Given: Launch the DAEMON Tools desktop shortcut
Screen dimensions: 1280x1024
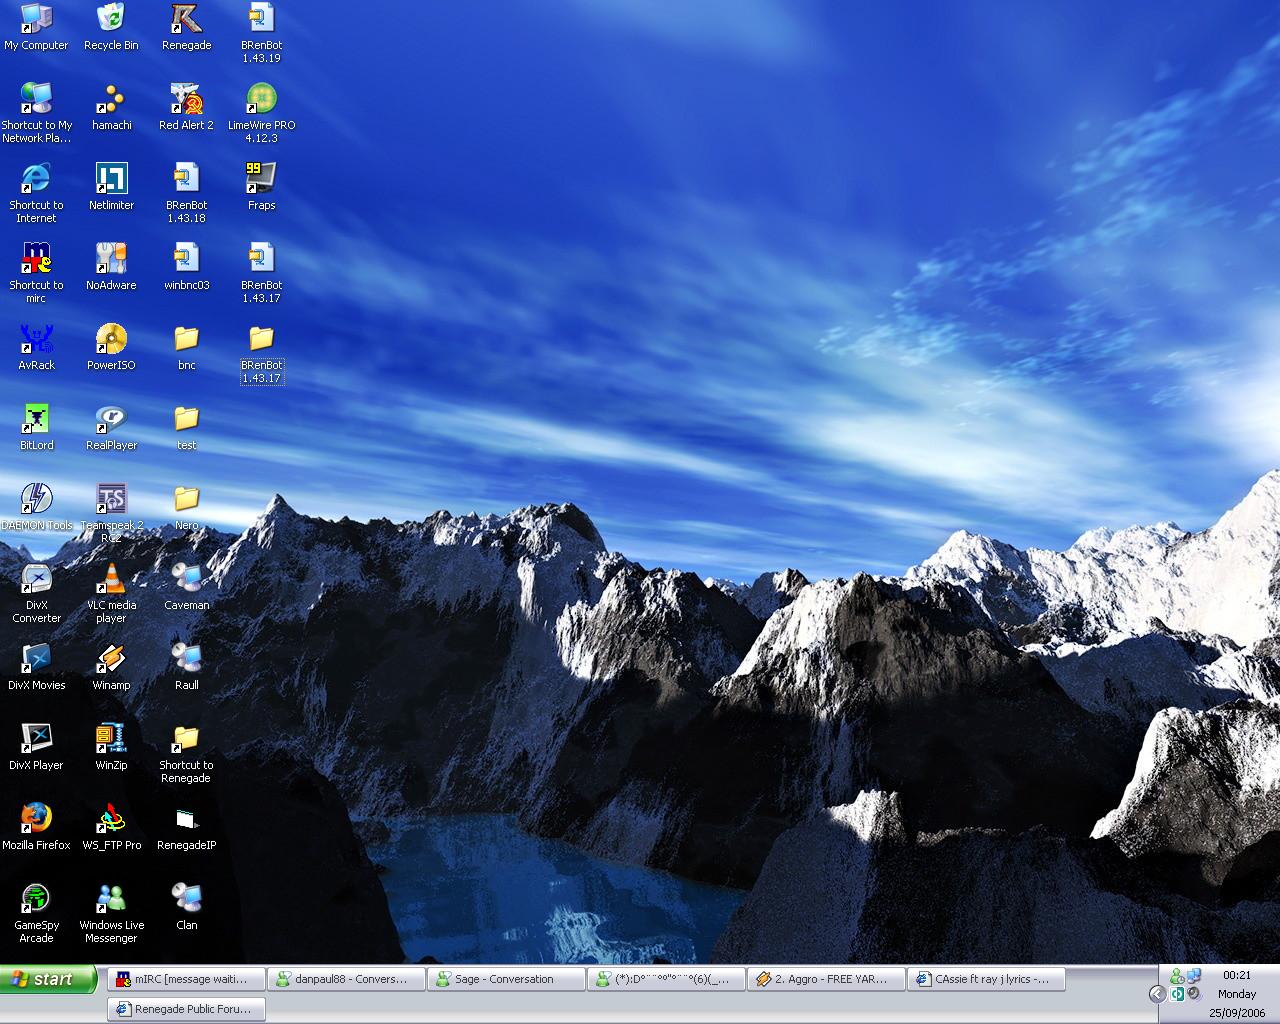Looking at the screenshot, I should click(36, 499).
